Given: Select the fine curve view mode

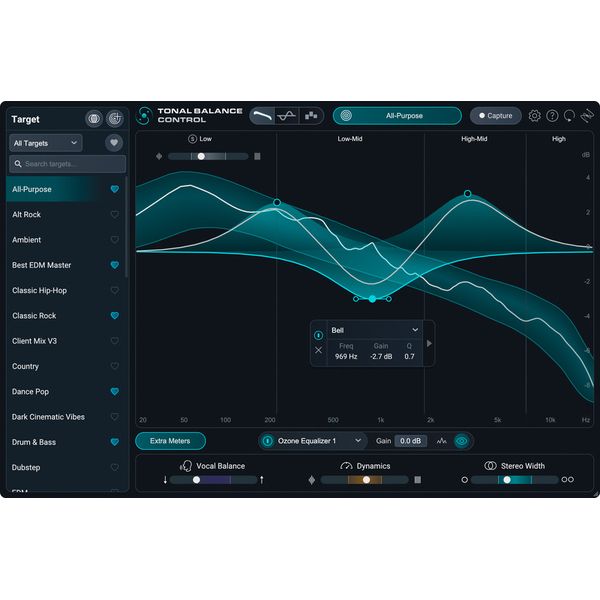Looking at the screenshot, I should click(287, 116).
